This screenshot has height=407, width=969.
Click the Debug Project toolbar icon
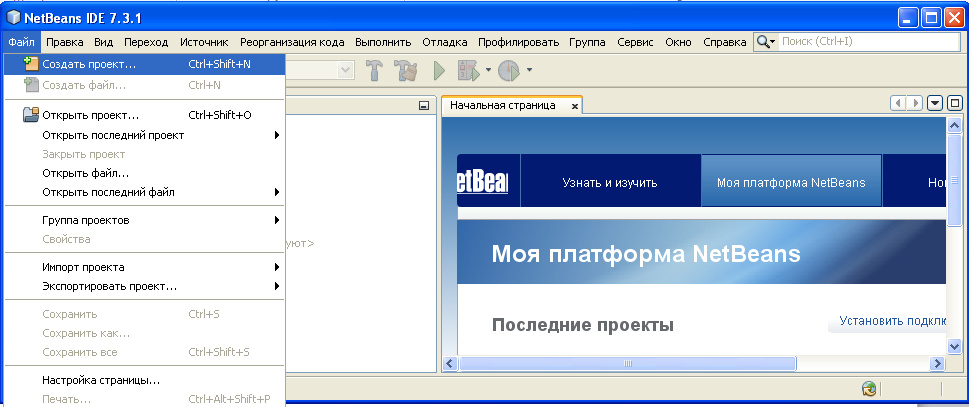pyautogui.click(x=468, y=70)
